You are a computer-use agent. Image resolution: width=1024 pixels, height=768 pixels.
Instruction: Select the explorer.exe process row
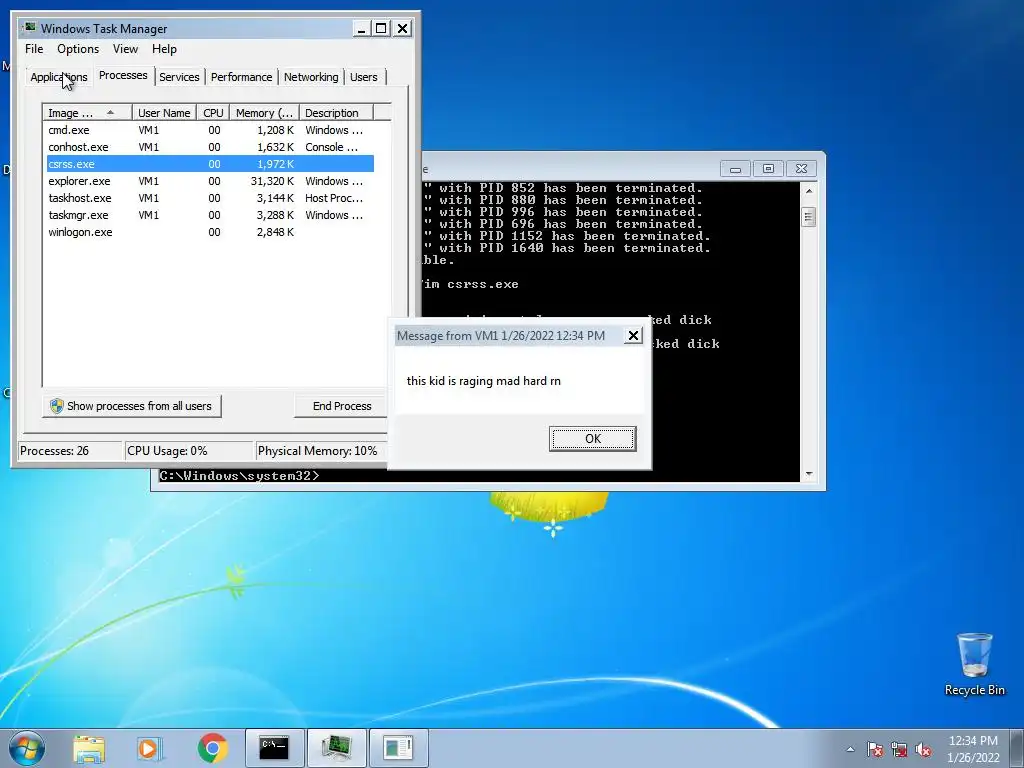point(210,181)
